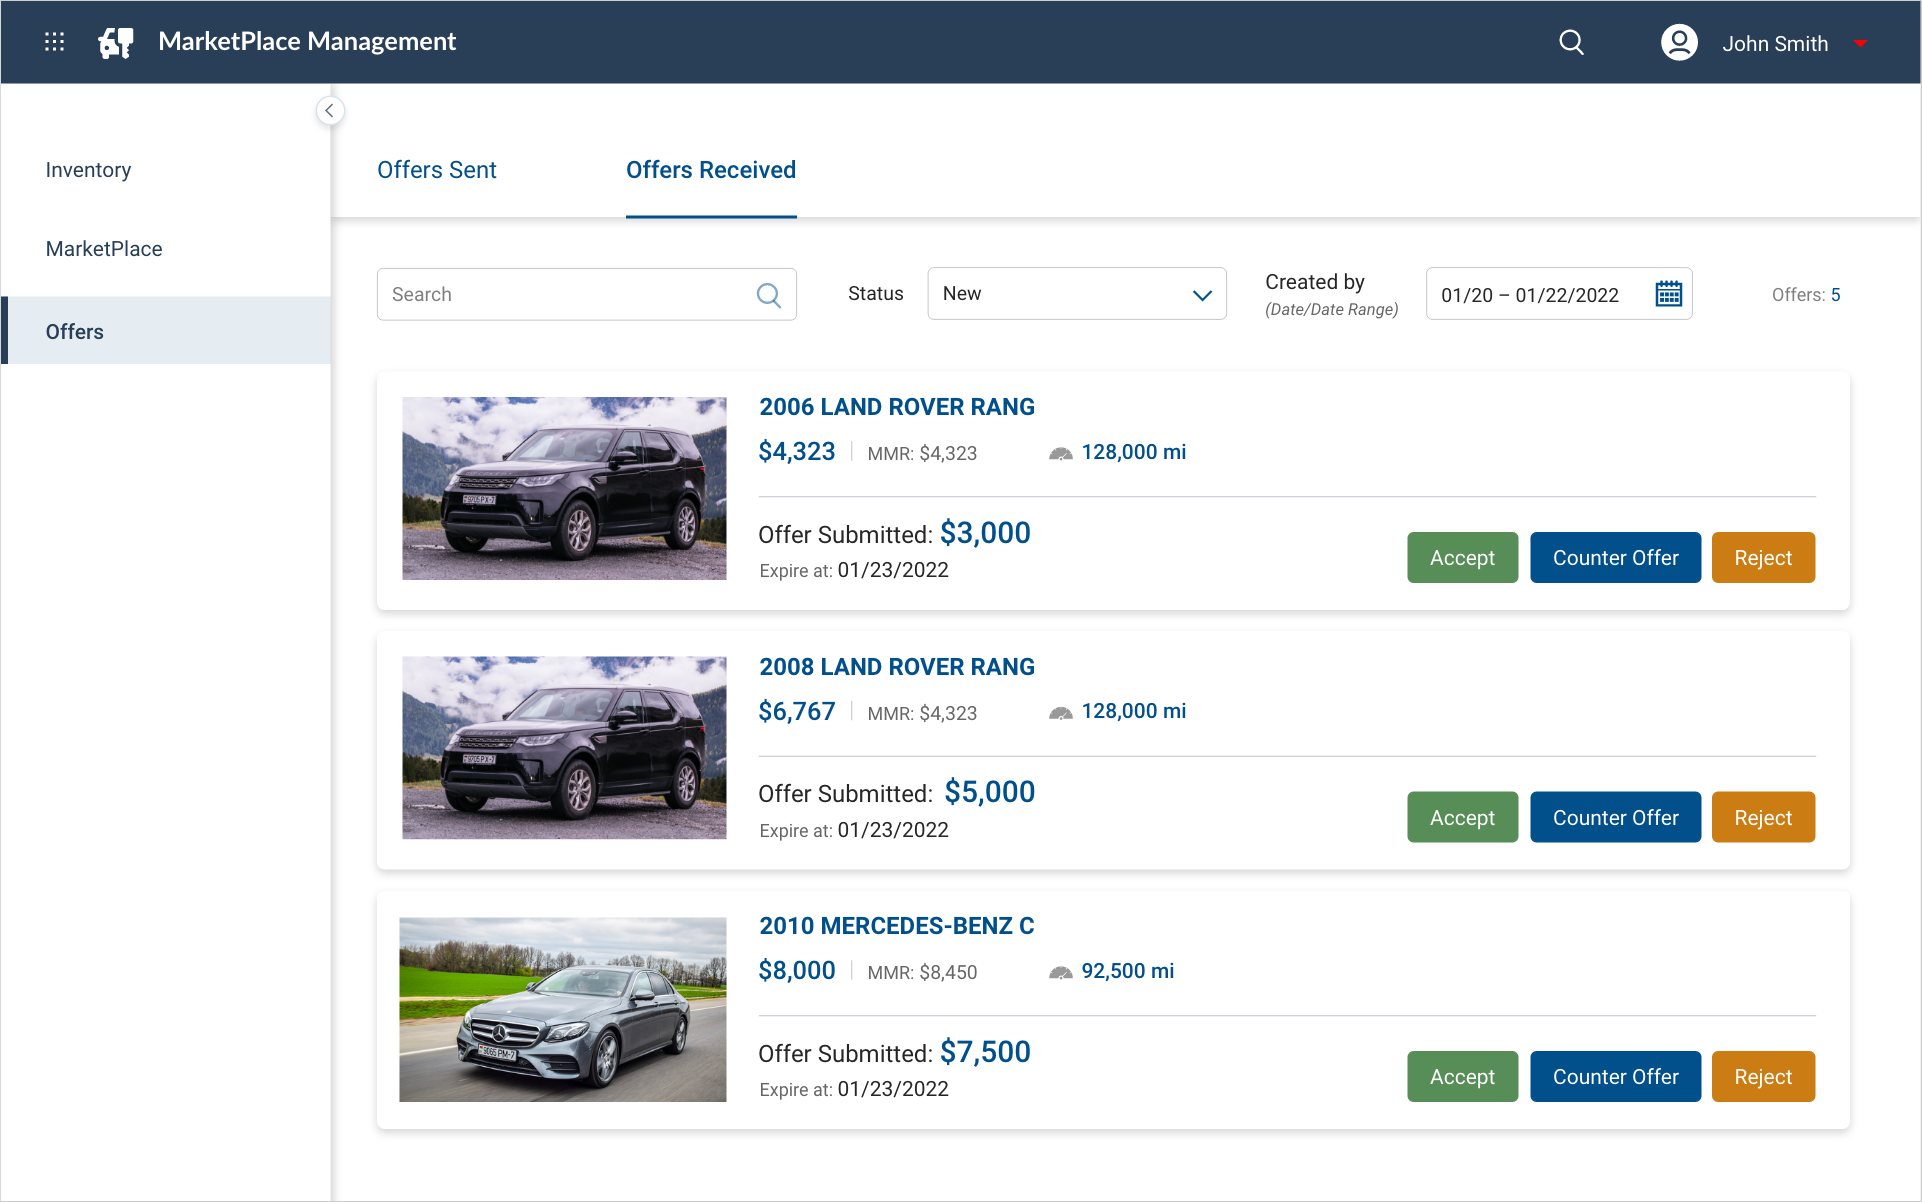Click the John Smith avatar icon

tap(1679, 43)
